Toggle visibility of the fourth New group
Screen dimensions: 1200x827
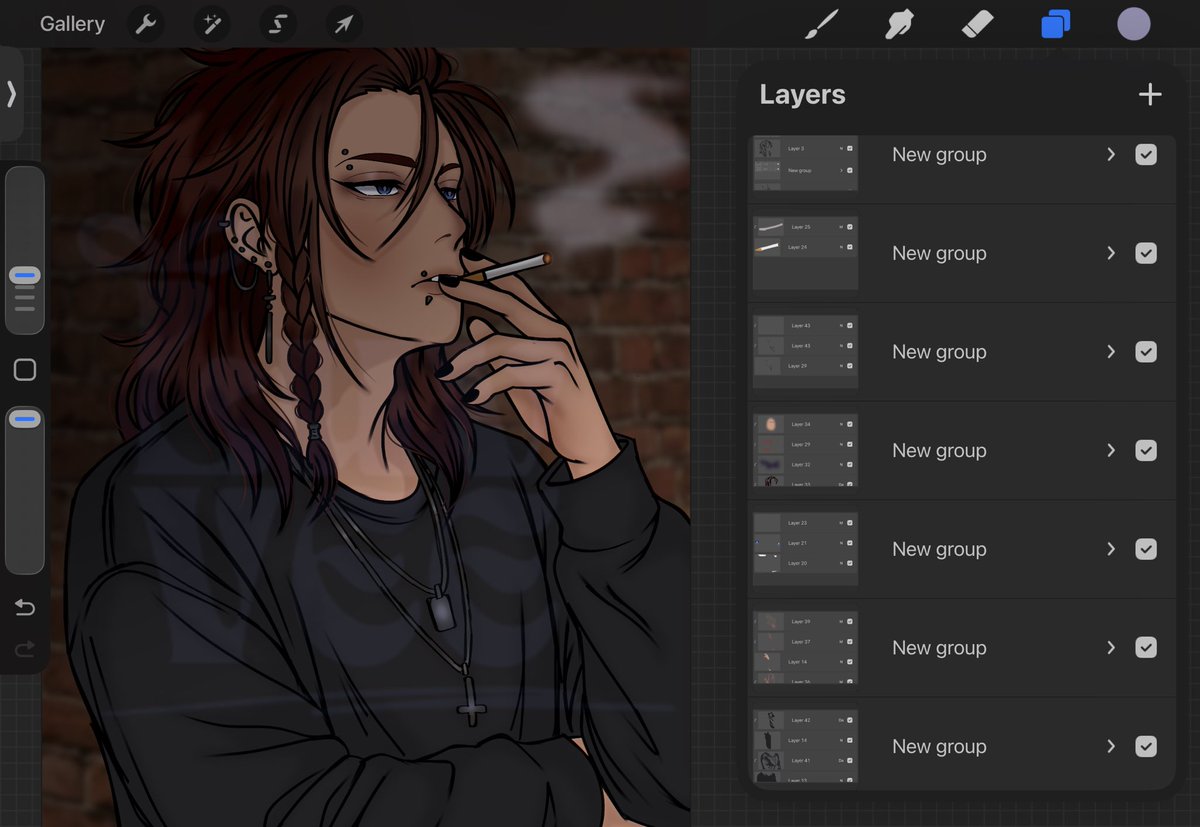1146,450
